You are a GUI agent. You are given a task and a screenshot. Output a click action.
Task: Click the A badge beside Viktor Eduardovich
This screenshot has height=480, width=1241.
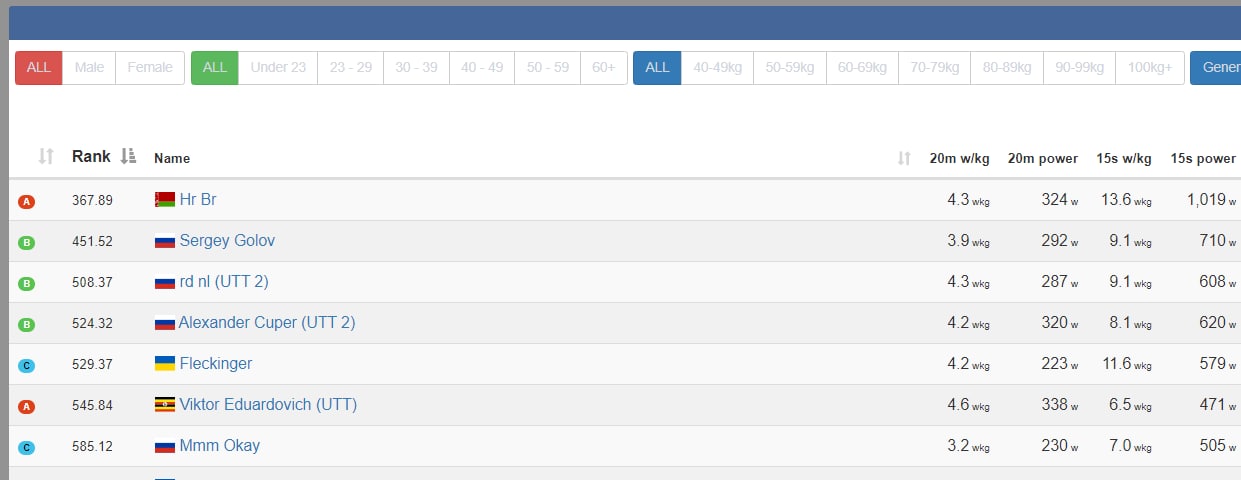[27, 407]
